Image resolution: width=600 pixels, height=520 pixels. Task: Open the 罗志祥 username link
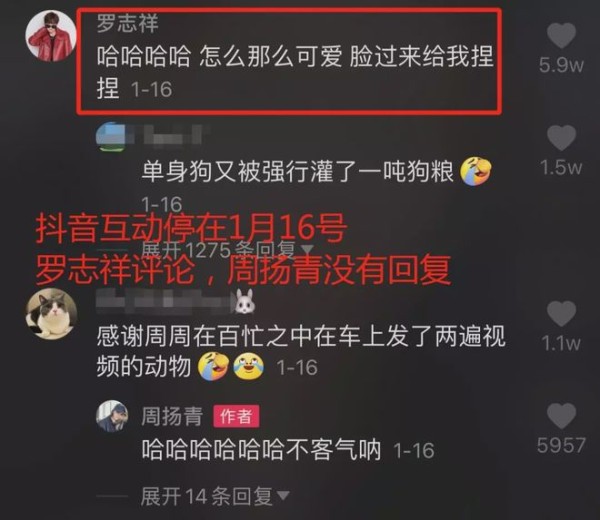point(127,23)
